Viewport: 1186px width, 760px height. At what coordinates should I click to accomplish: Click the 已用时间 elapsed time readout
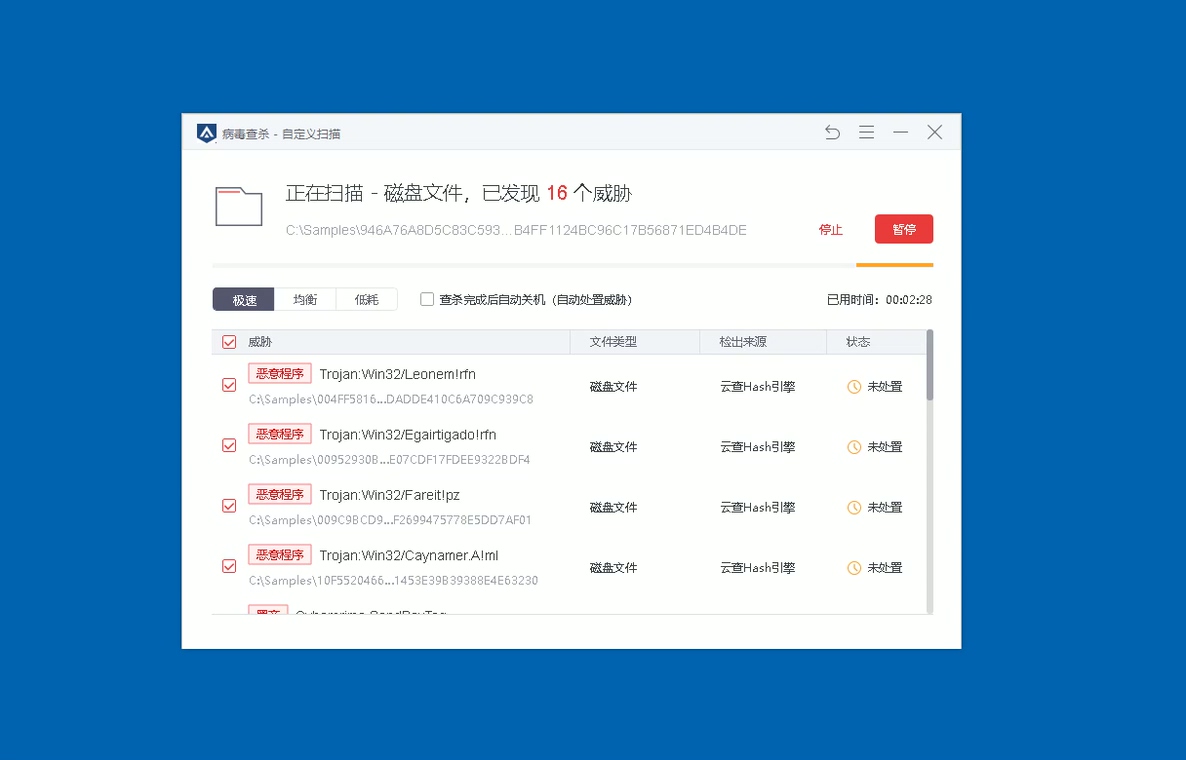tap(879, 299)
